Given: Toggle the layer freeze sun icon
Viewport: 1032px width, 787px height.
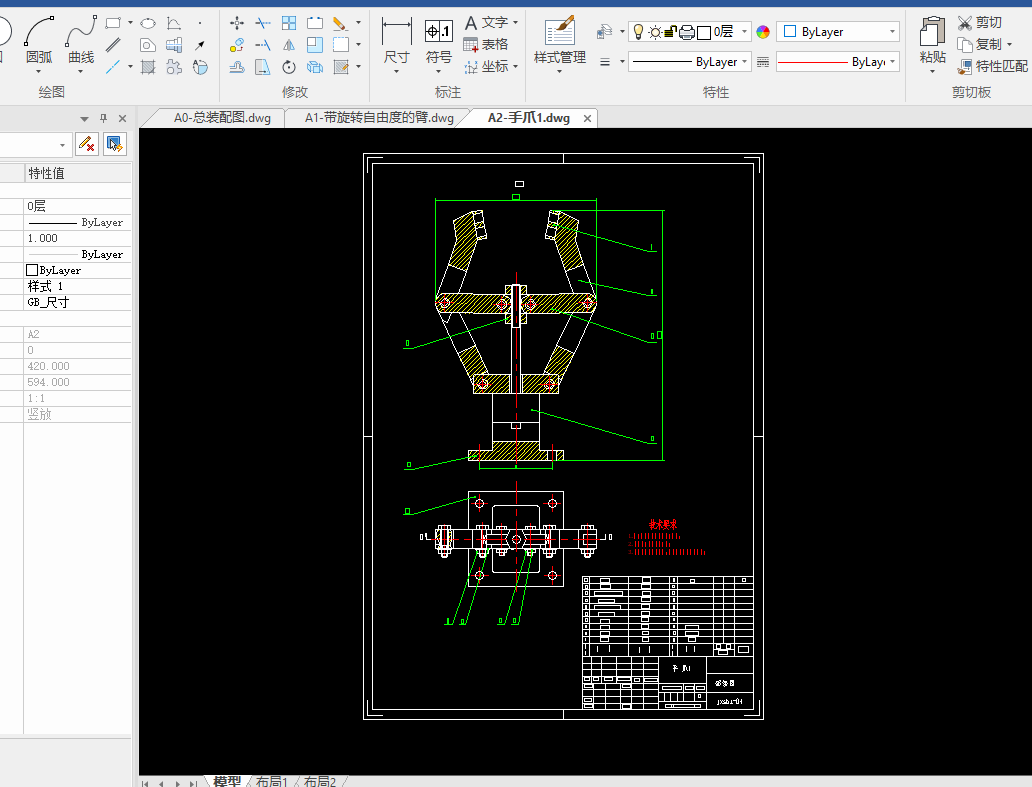Looking at the screenshot, I should (655, 32).
